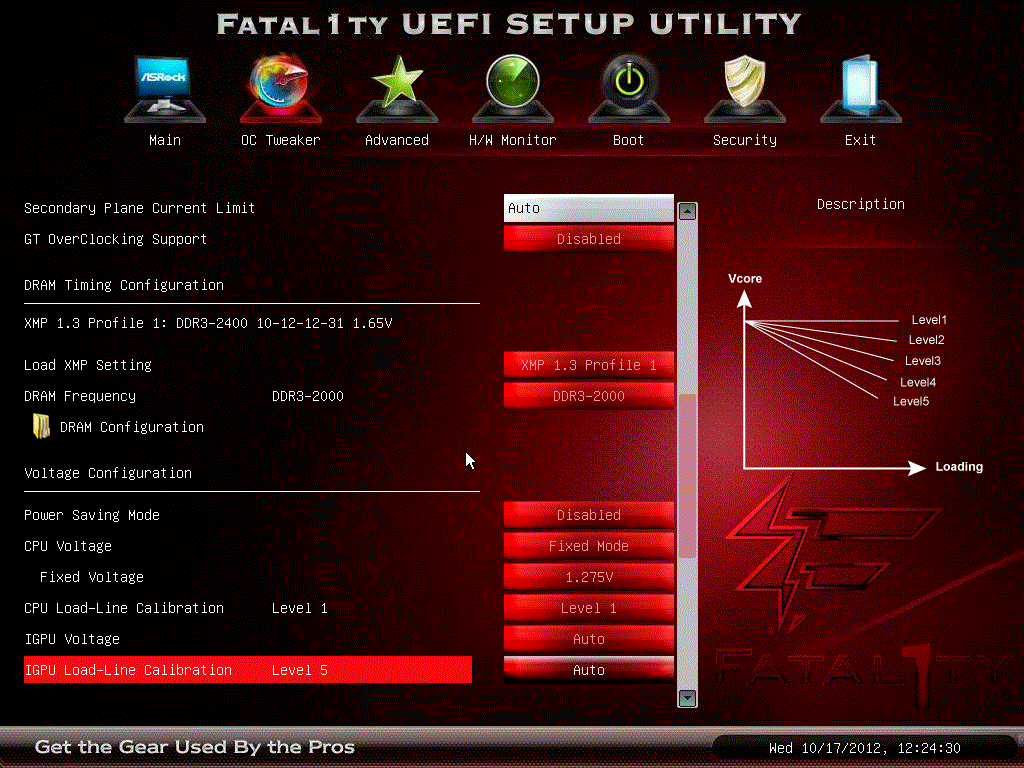Viewport: 1024px width, 768px height.
Task: Set the Fixed Voltage 1.275V value
Action: click(x=588, y=577)
